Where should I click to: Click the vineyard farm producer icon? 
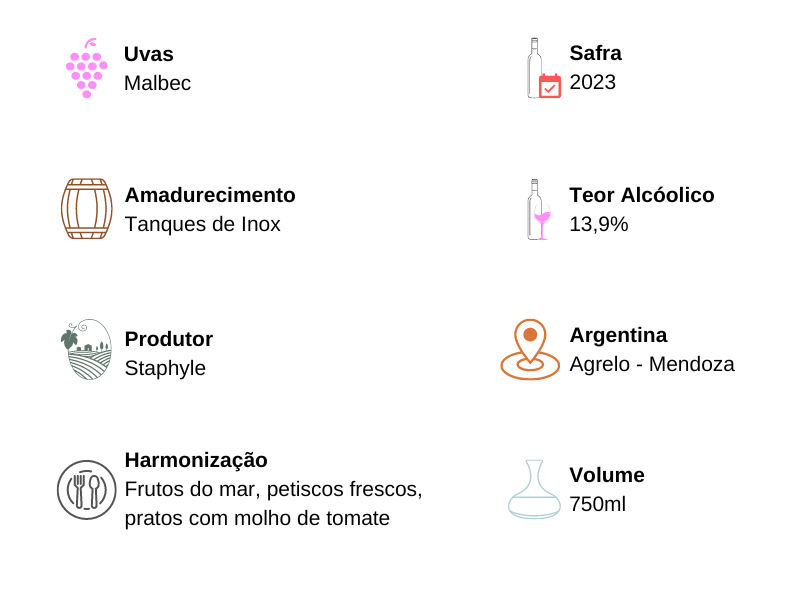pyautogui.click(x=86, y=349)
